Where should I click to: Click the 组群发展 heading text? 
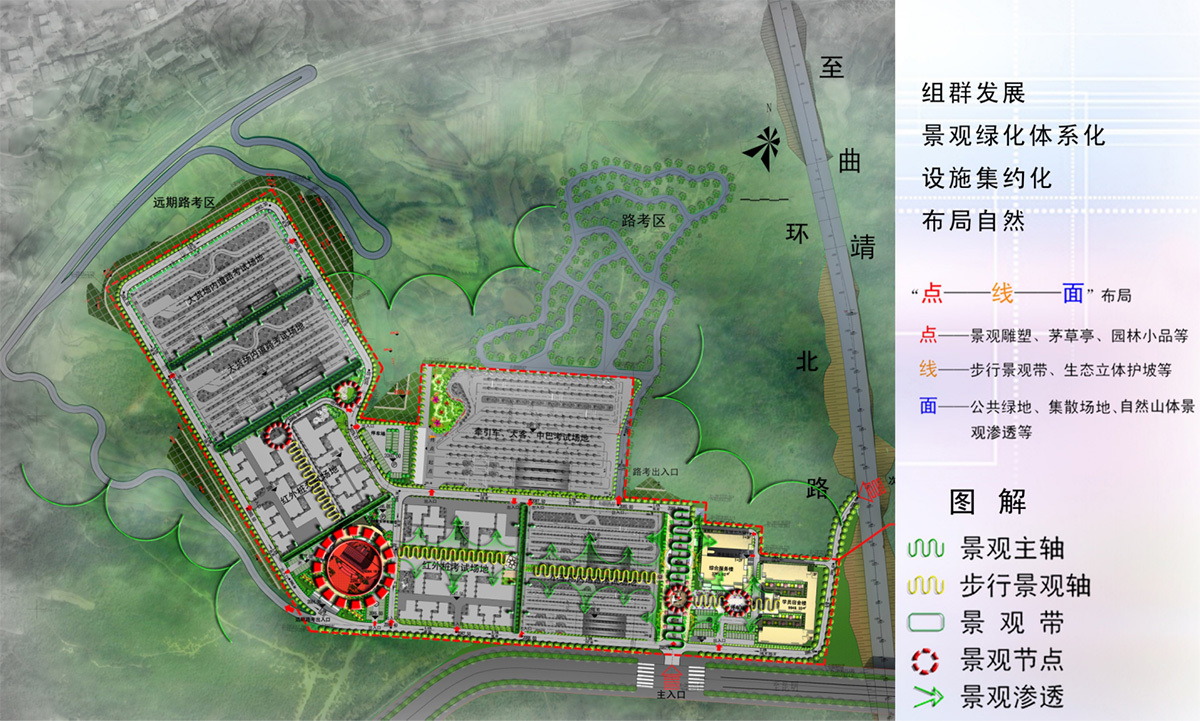(x=973, y=94)
